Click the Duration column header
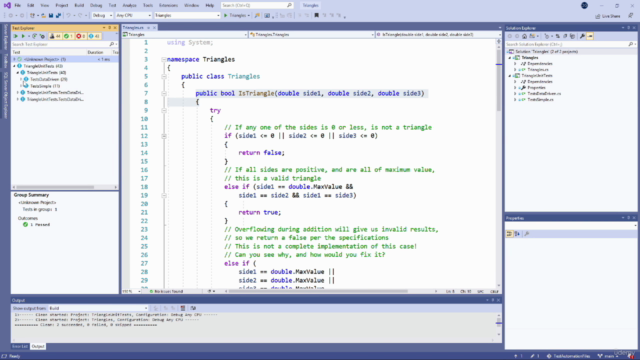This screenshot has height=360, width=640. 95,52
